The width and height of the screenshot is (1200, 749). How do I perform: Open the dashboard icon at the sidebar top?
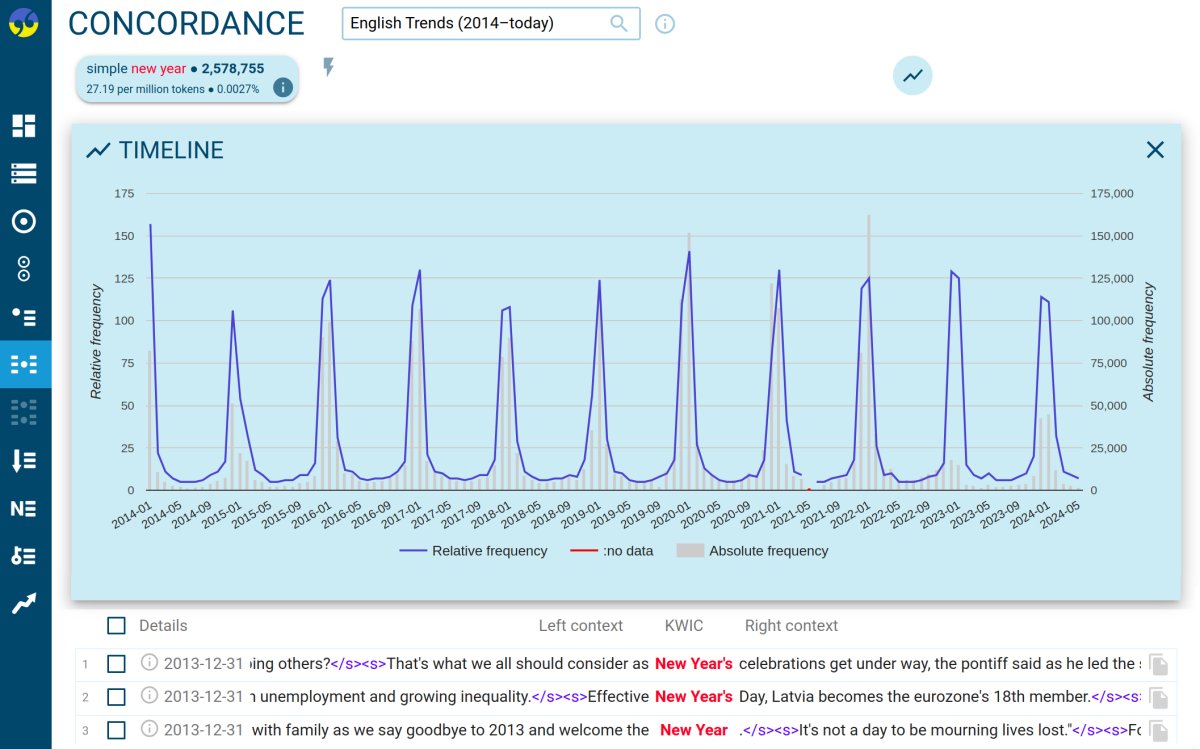point(25,126)
